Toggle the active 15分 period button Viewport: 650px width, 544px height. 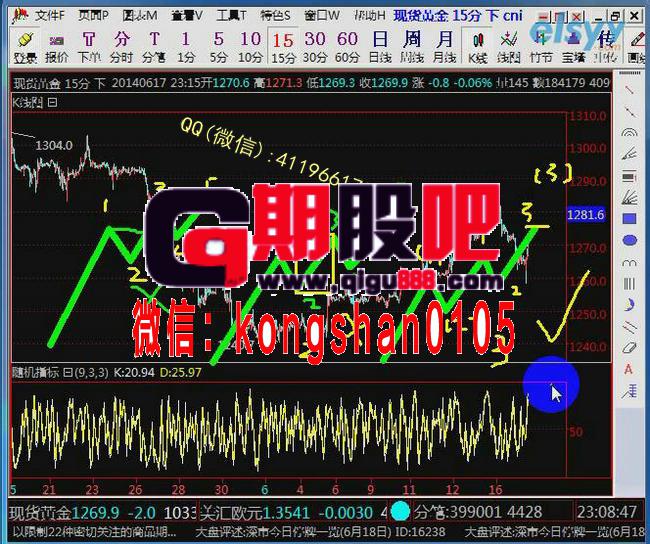click(283, 48)
